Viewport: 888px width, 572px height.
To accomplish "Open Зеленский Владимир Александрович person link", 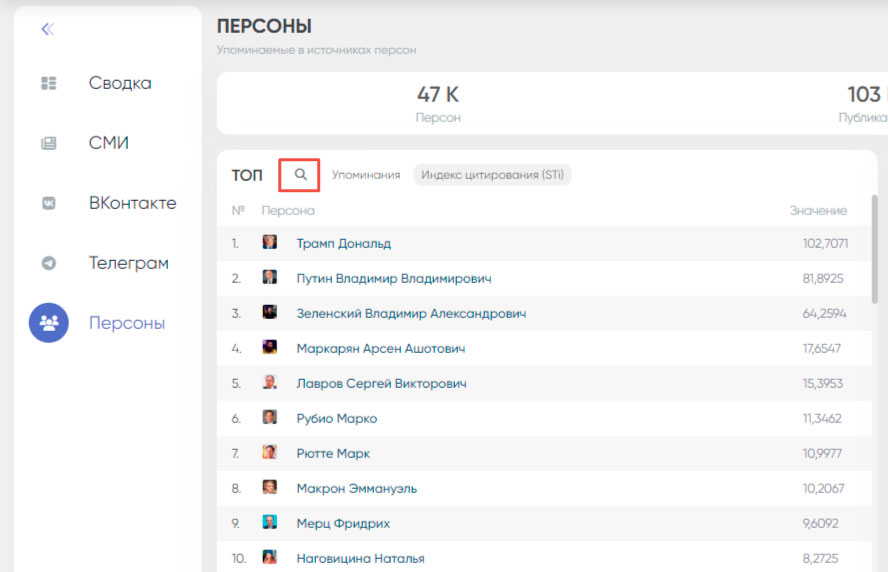I will click(x=411, y=313).
